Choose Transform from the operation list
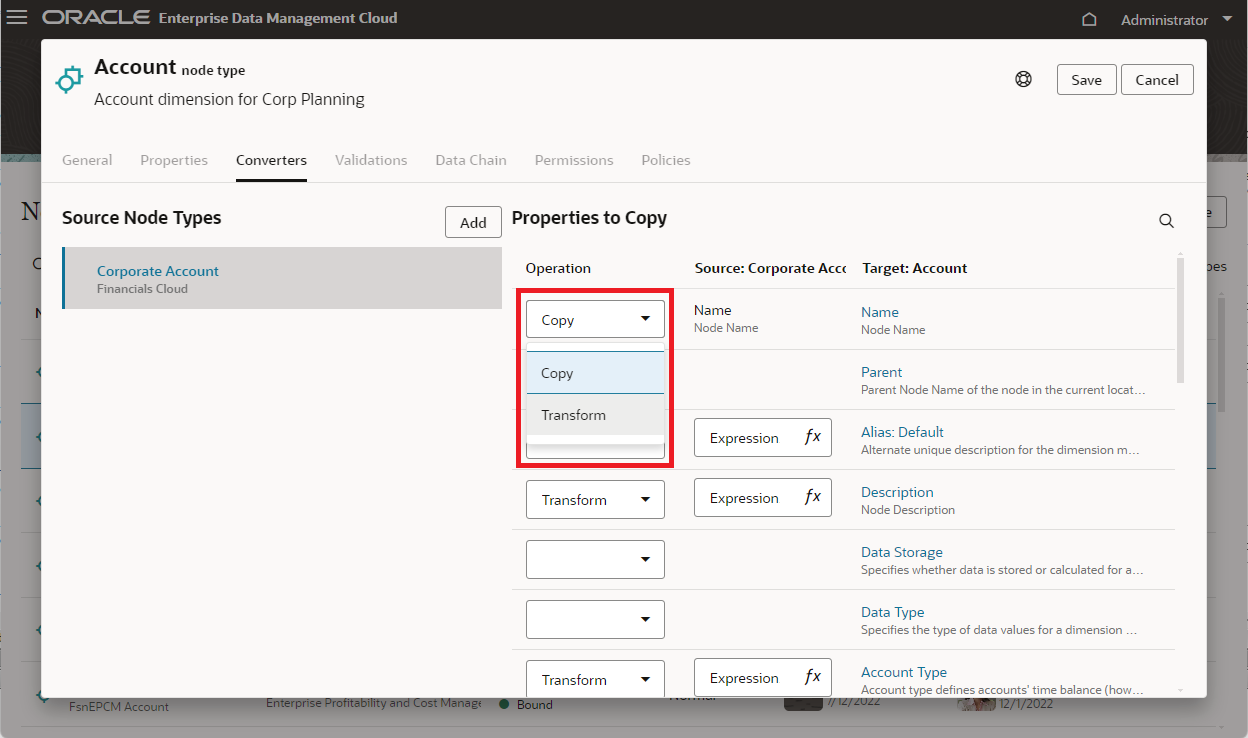 pyautogui.click(x=595, y=415)
